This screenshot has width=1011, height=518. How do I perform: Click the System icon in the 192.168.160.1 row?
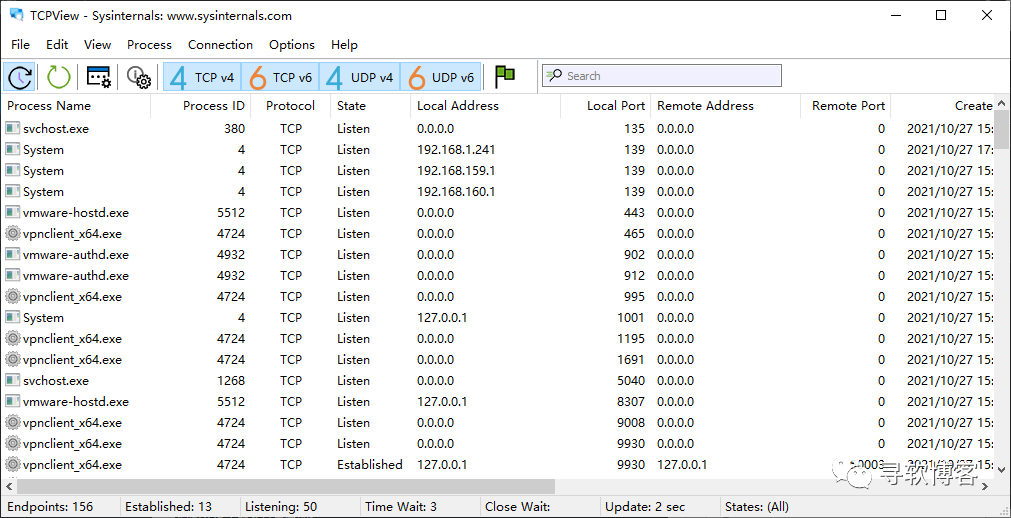(x=12, y=192)
